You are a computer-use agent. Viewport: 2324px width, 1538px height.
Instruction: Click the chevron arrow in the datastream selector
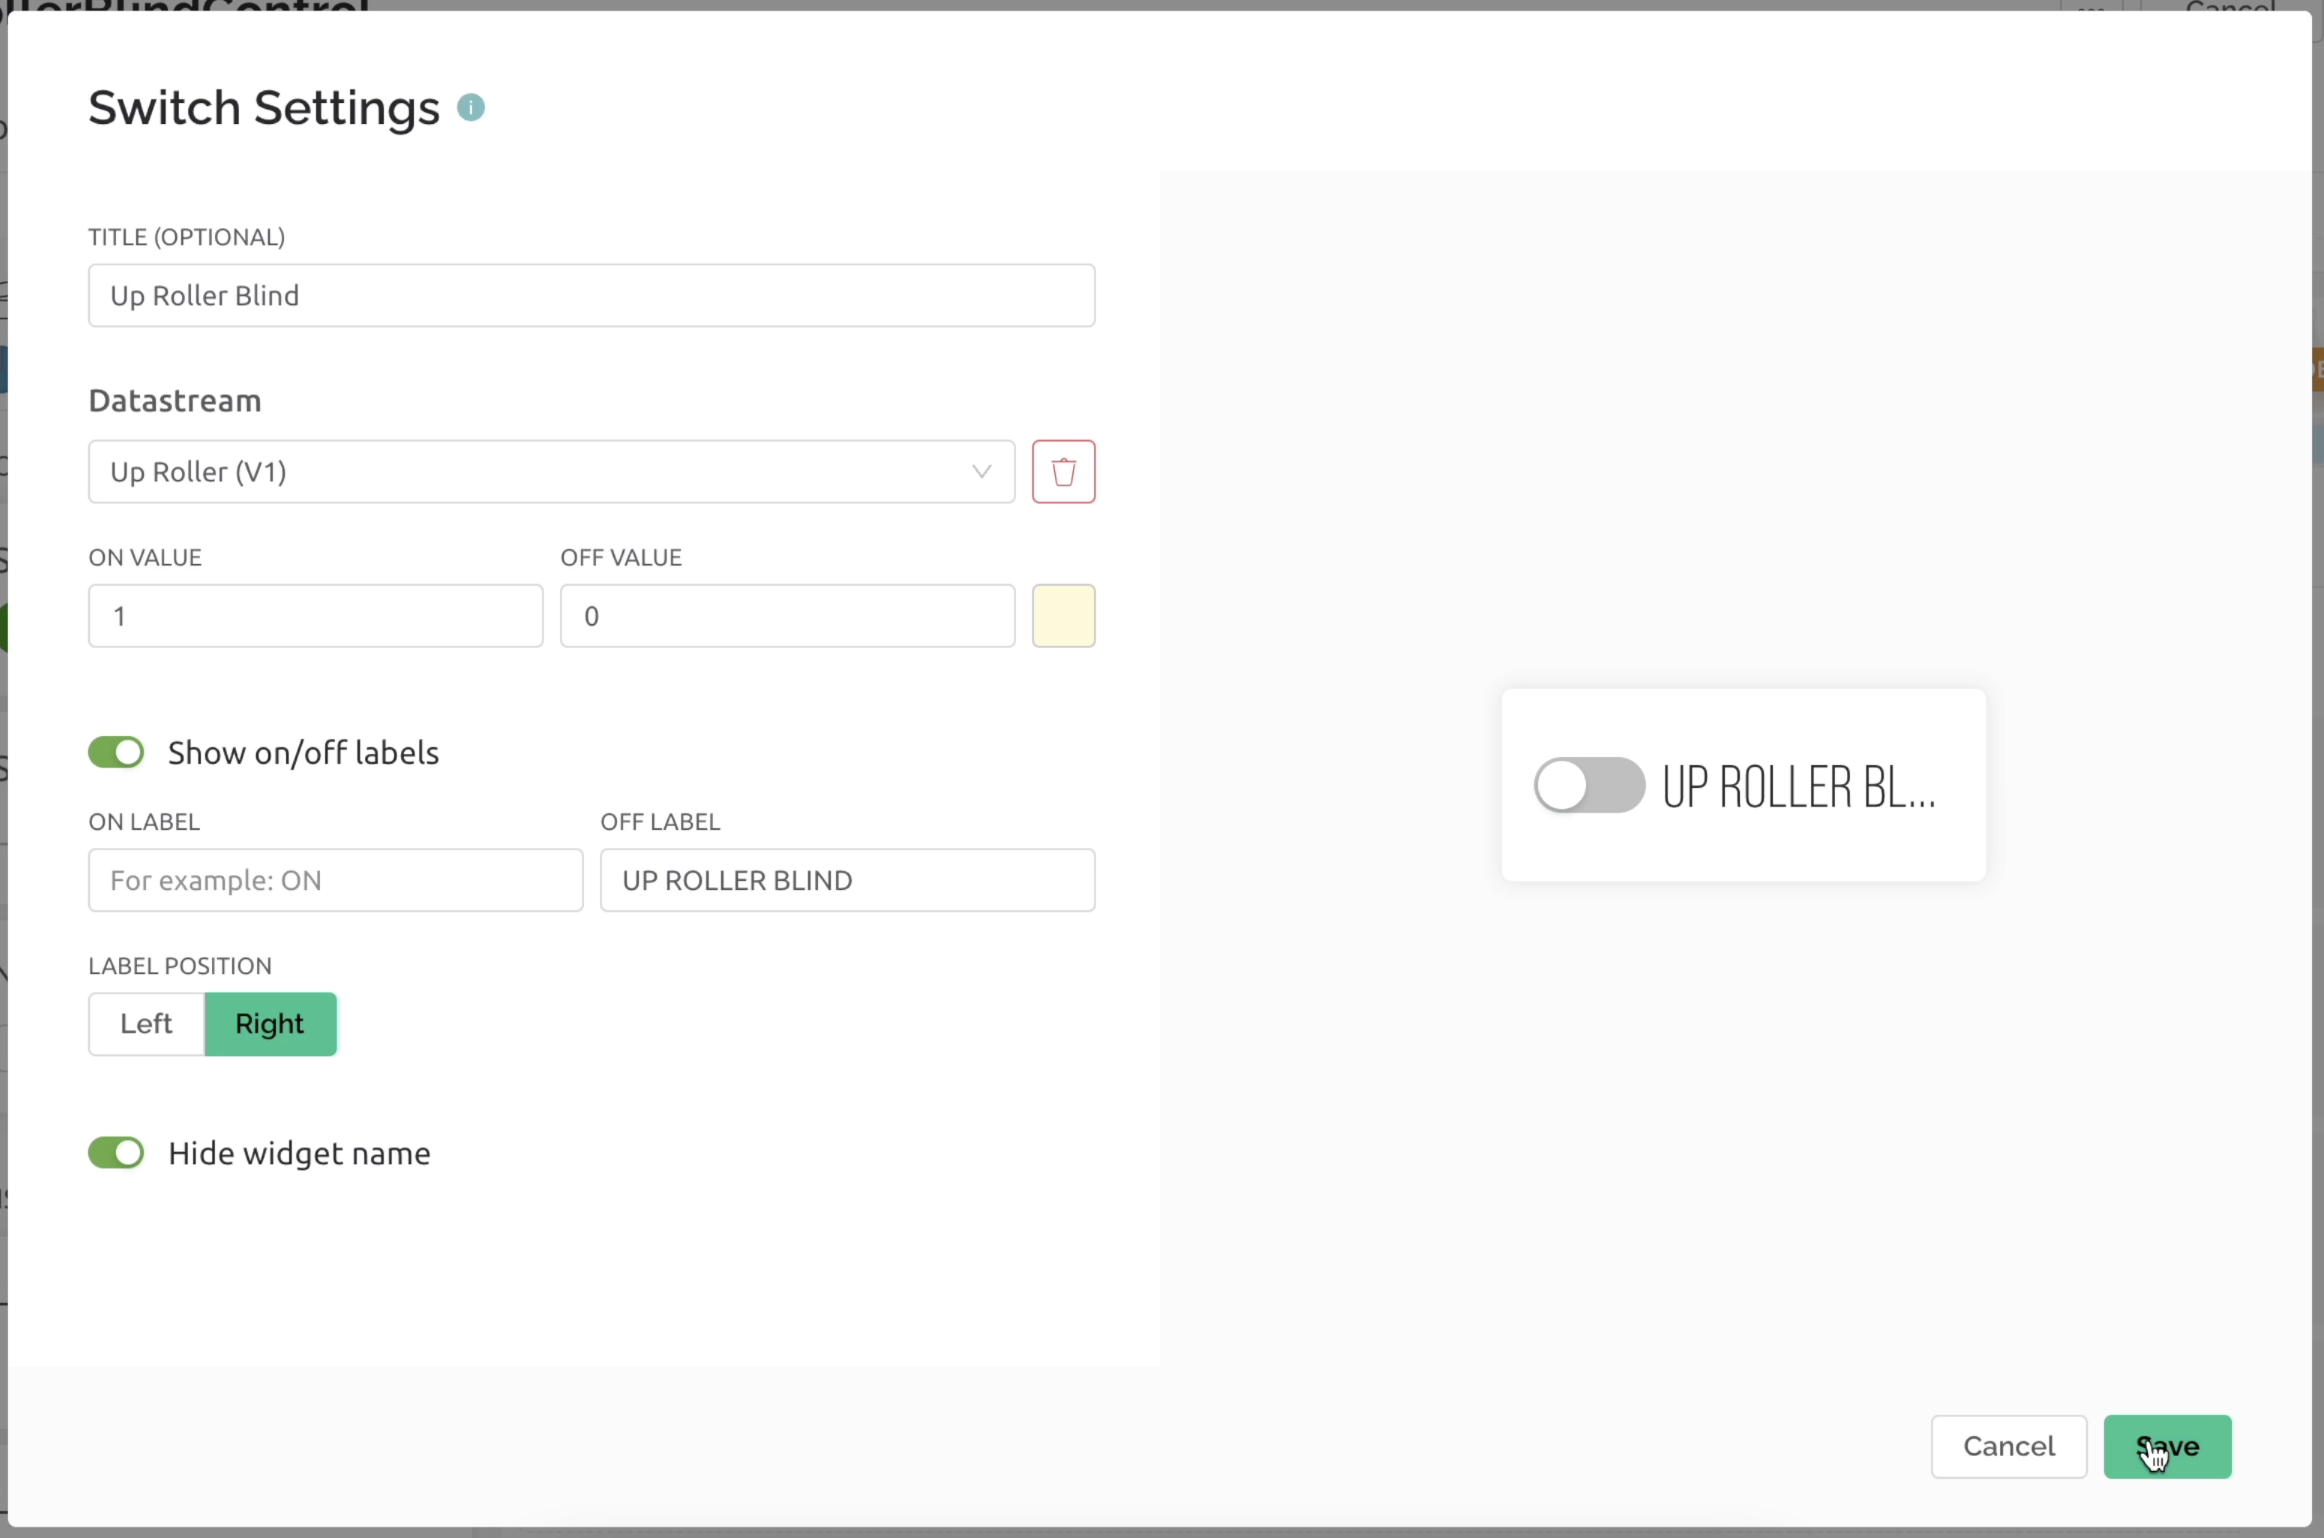point(981,471)
